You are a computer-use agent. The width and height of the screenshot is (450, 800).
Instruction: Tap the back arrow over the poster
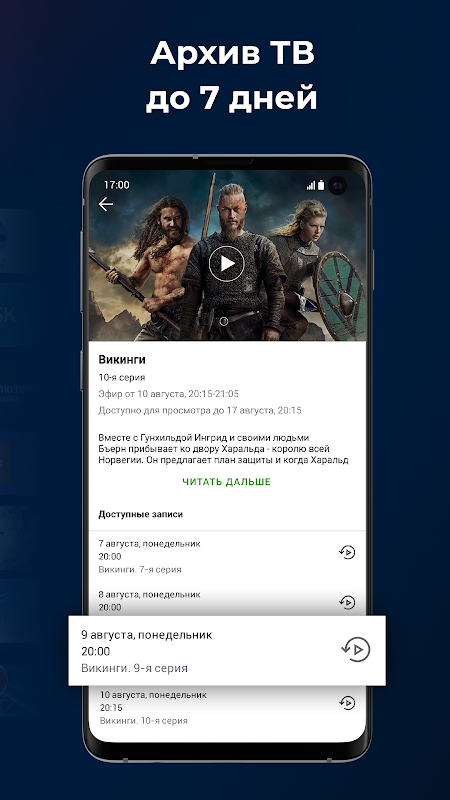click(106, 204)
